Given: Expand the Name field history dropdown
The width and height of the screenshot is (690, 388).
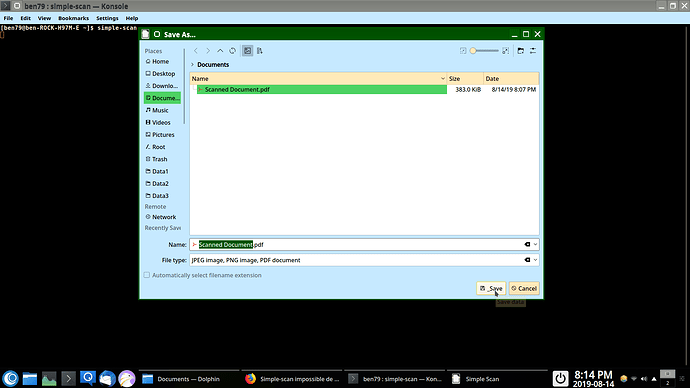Looking at the screenshot, I should click(x=535, y=245).
